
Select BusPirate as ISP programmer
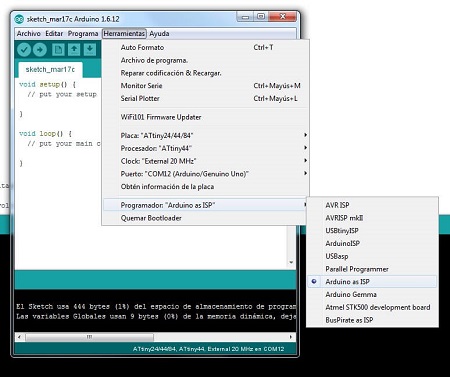click(372, 320)
